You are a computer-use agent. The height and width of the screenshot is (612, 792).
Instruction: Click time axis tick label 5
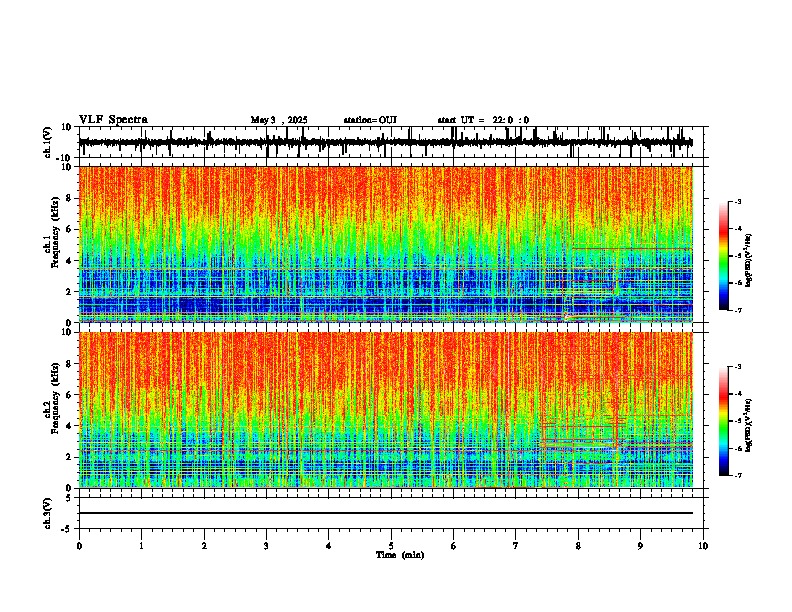(391, 546)
